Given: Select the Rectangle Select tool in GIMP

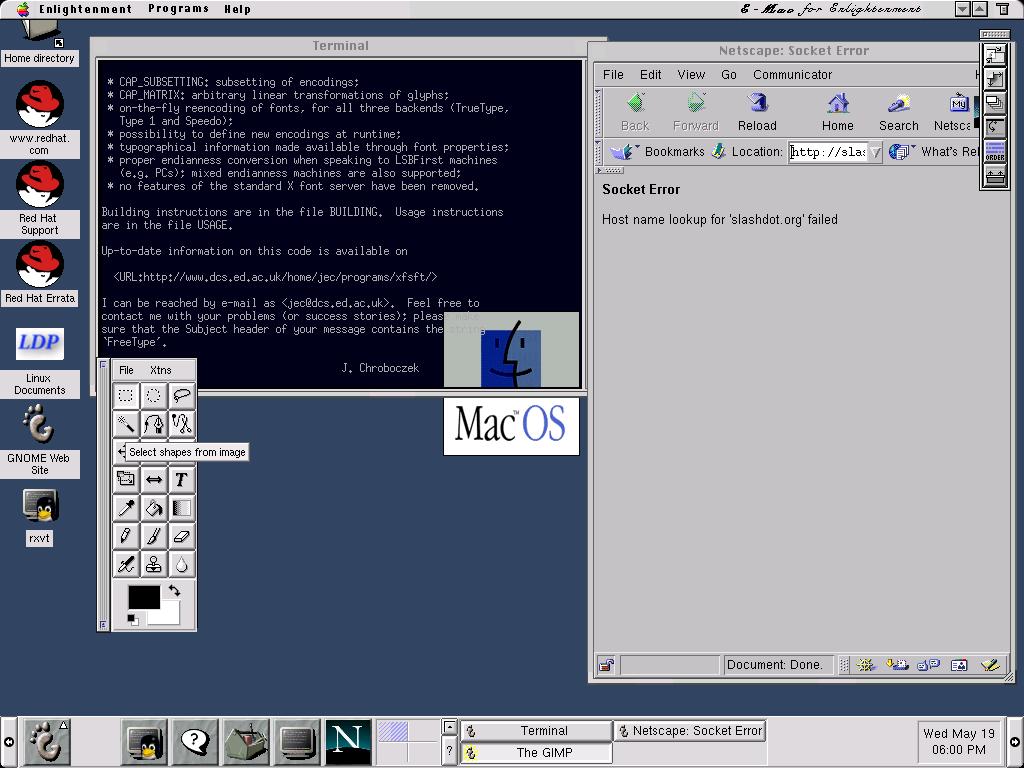Looking at the screenshot, I should click(x=126, y=396).
